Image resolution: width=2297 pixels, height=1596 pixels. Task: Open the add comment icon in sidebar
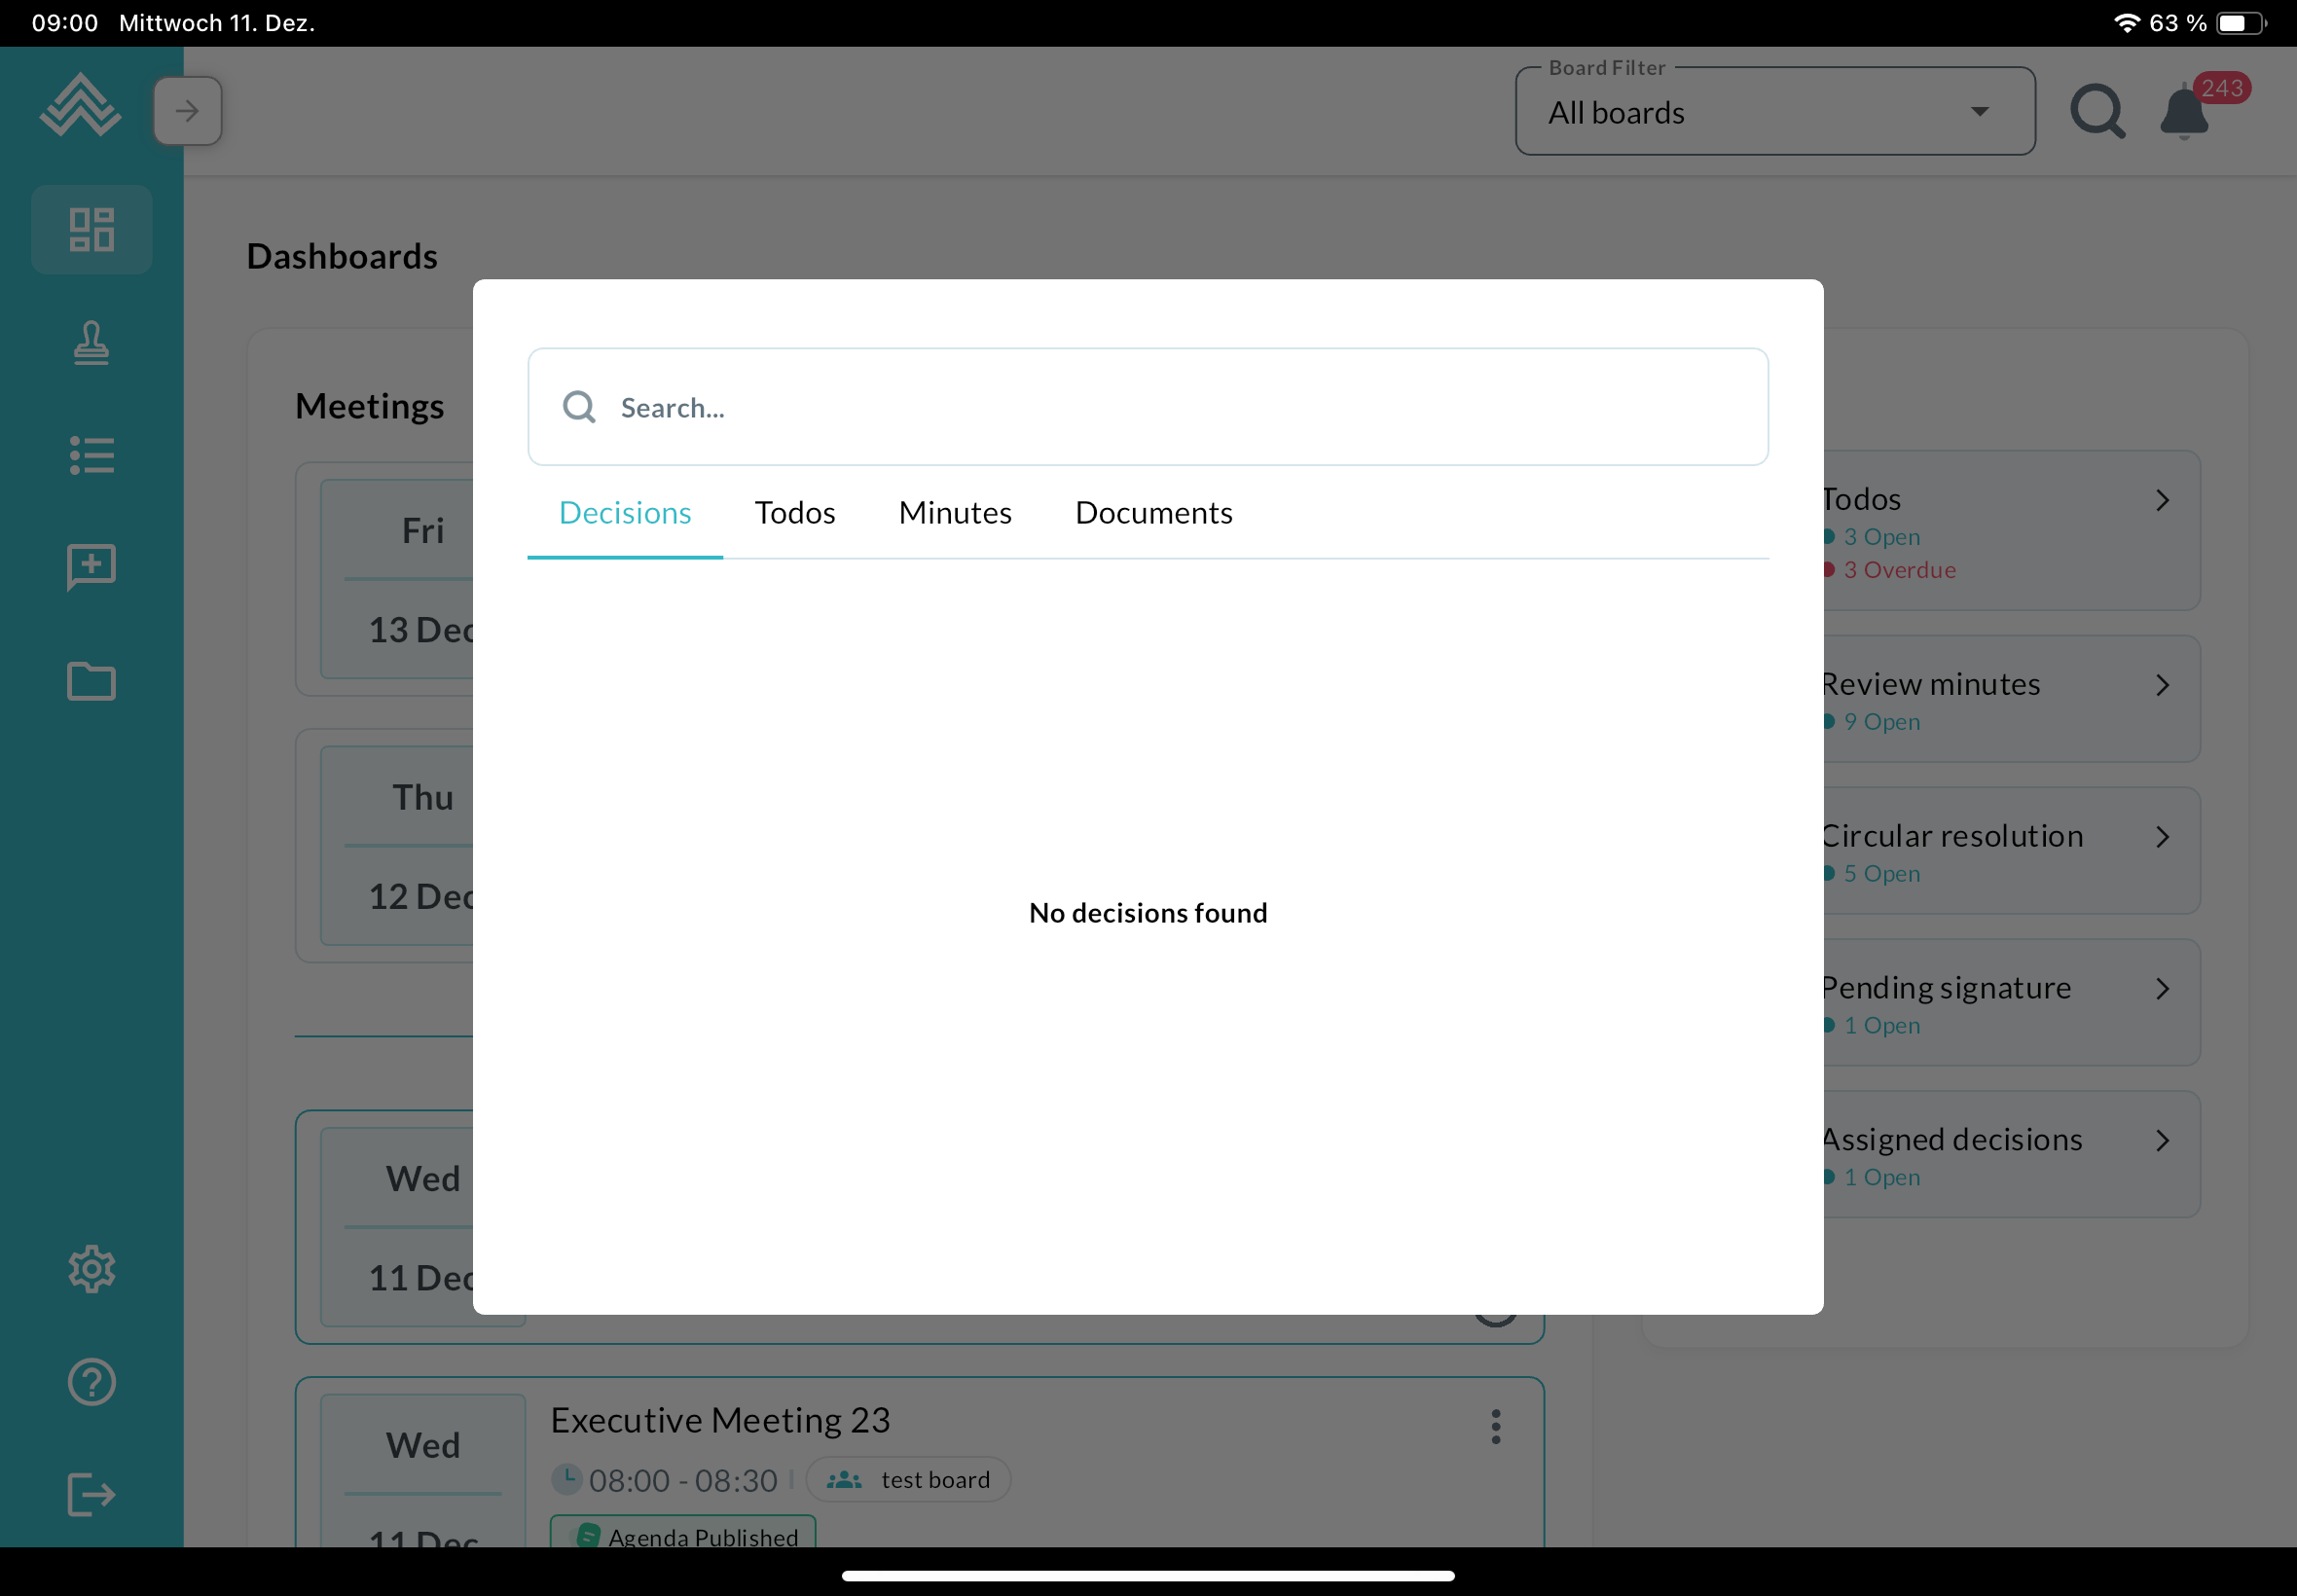91,567
